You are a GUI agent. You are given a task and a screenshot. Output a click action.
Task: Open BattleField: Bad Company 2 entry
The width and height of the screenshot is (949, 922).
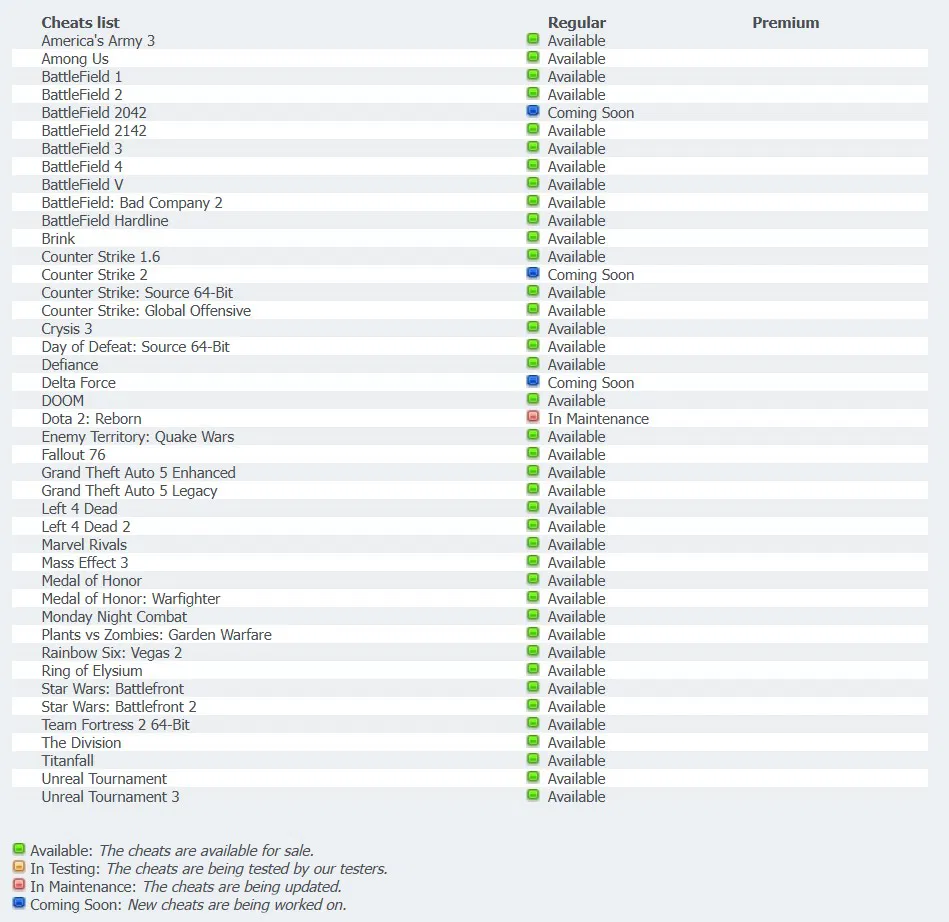click(x=132, y=203)
